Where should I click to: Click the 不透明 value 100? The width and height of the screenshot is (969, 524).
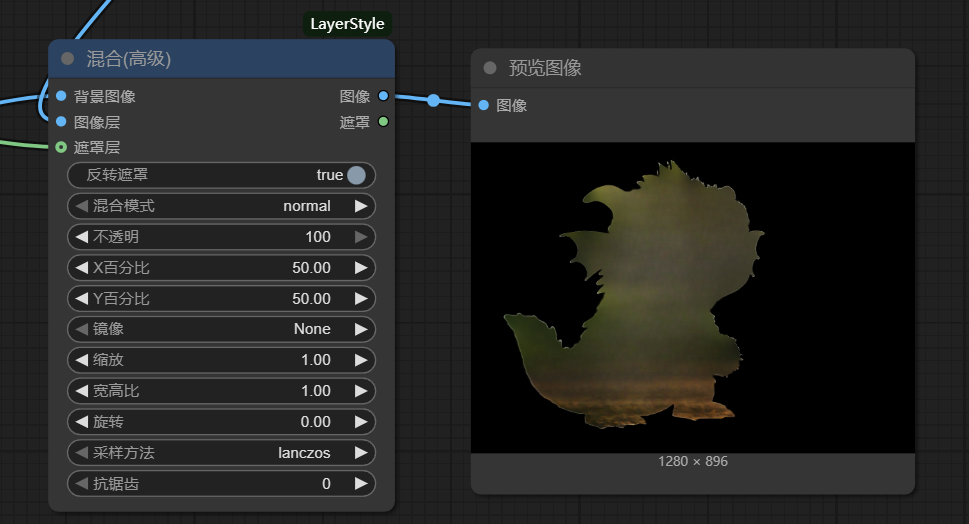[x=318, y=237]
